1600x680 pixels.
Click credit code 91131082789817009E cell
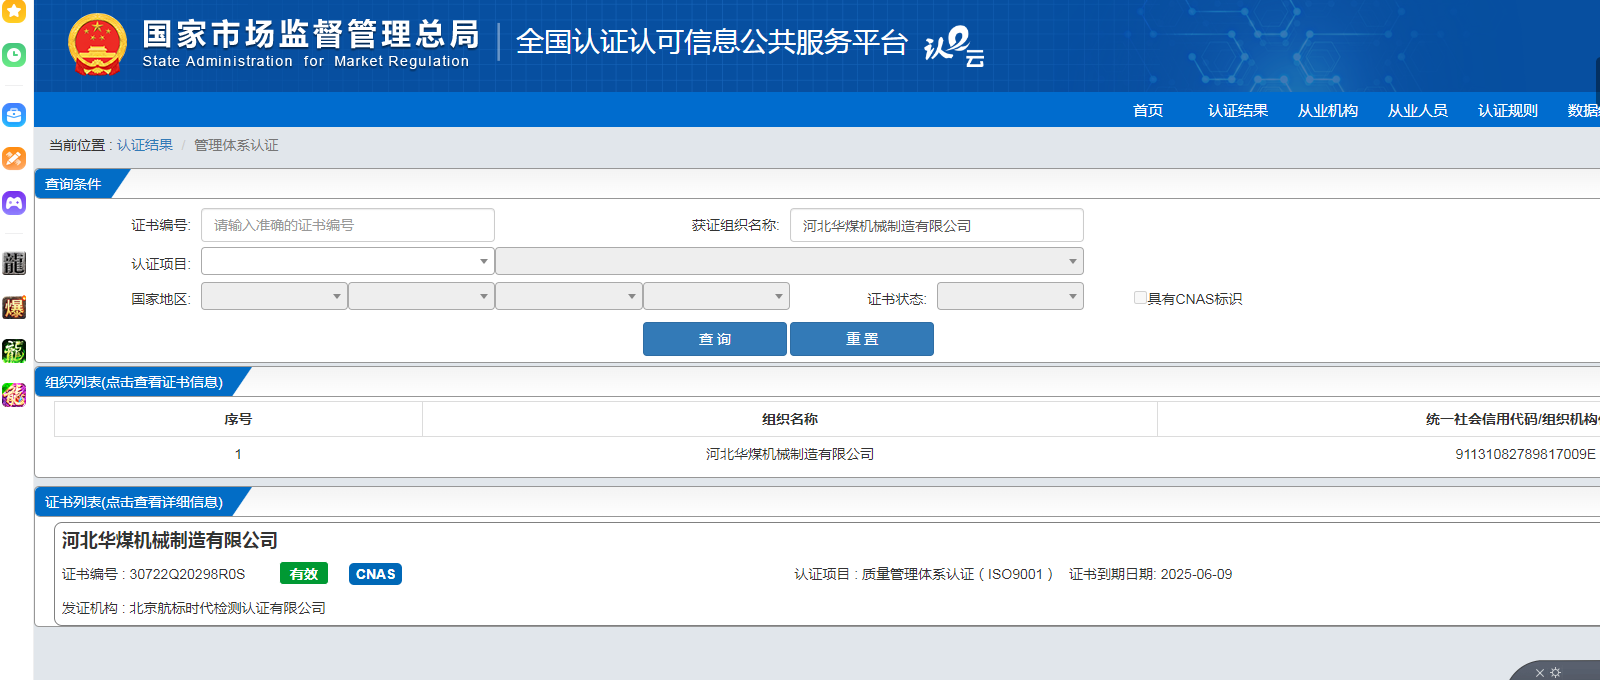[x=1526, y=454]
